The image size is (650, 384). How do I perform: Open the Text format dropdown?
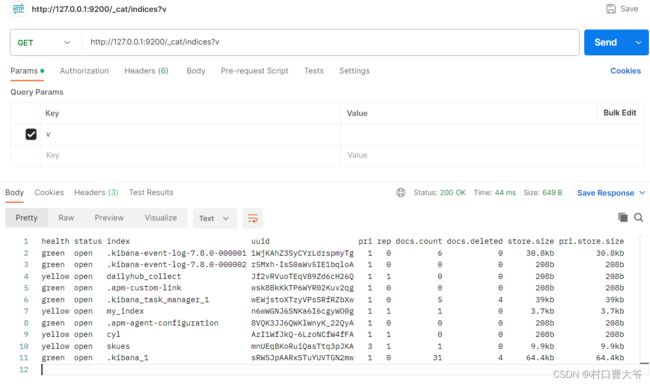(x=214, y=218)
